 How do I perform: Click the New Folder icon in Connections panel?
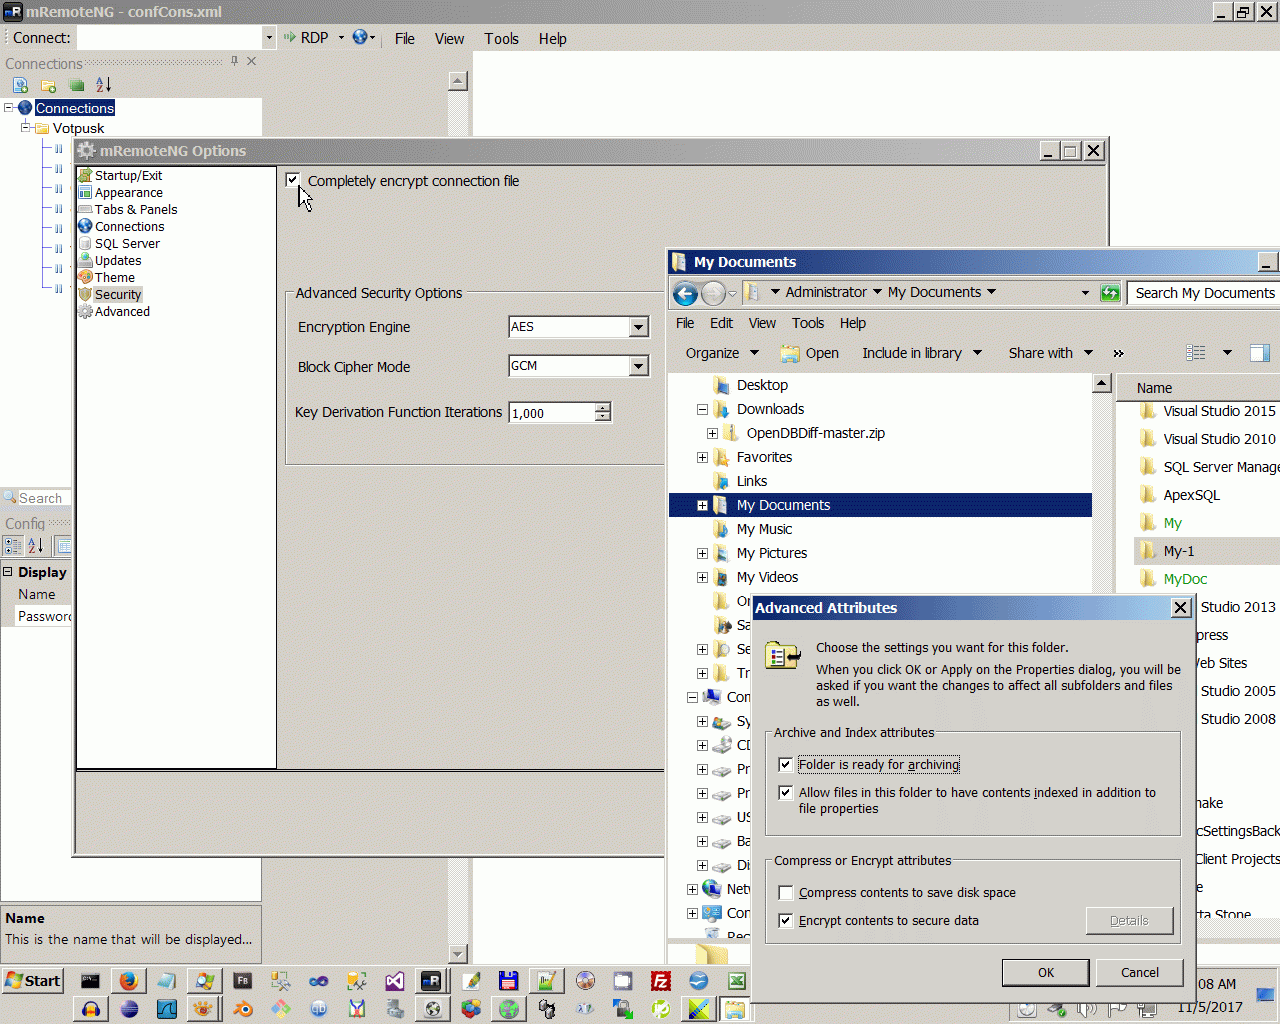pos(48,85)
